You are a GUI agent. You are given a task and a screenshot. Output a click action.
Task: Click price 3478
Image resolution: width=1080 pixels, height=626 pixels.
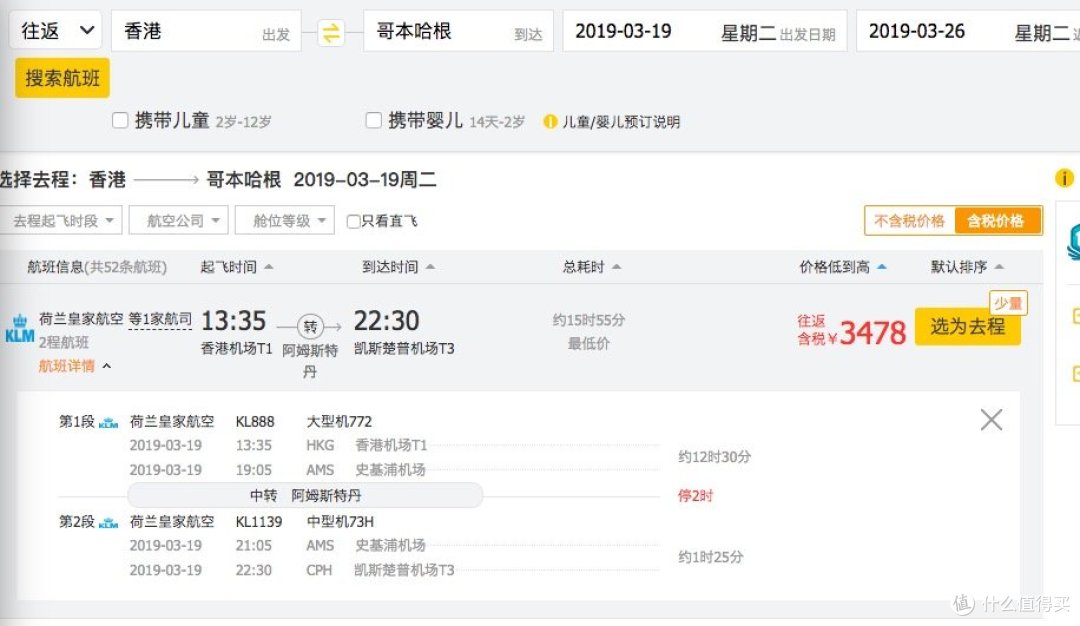coord(873,333)
